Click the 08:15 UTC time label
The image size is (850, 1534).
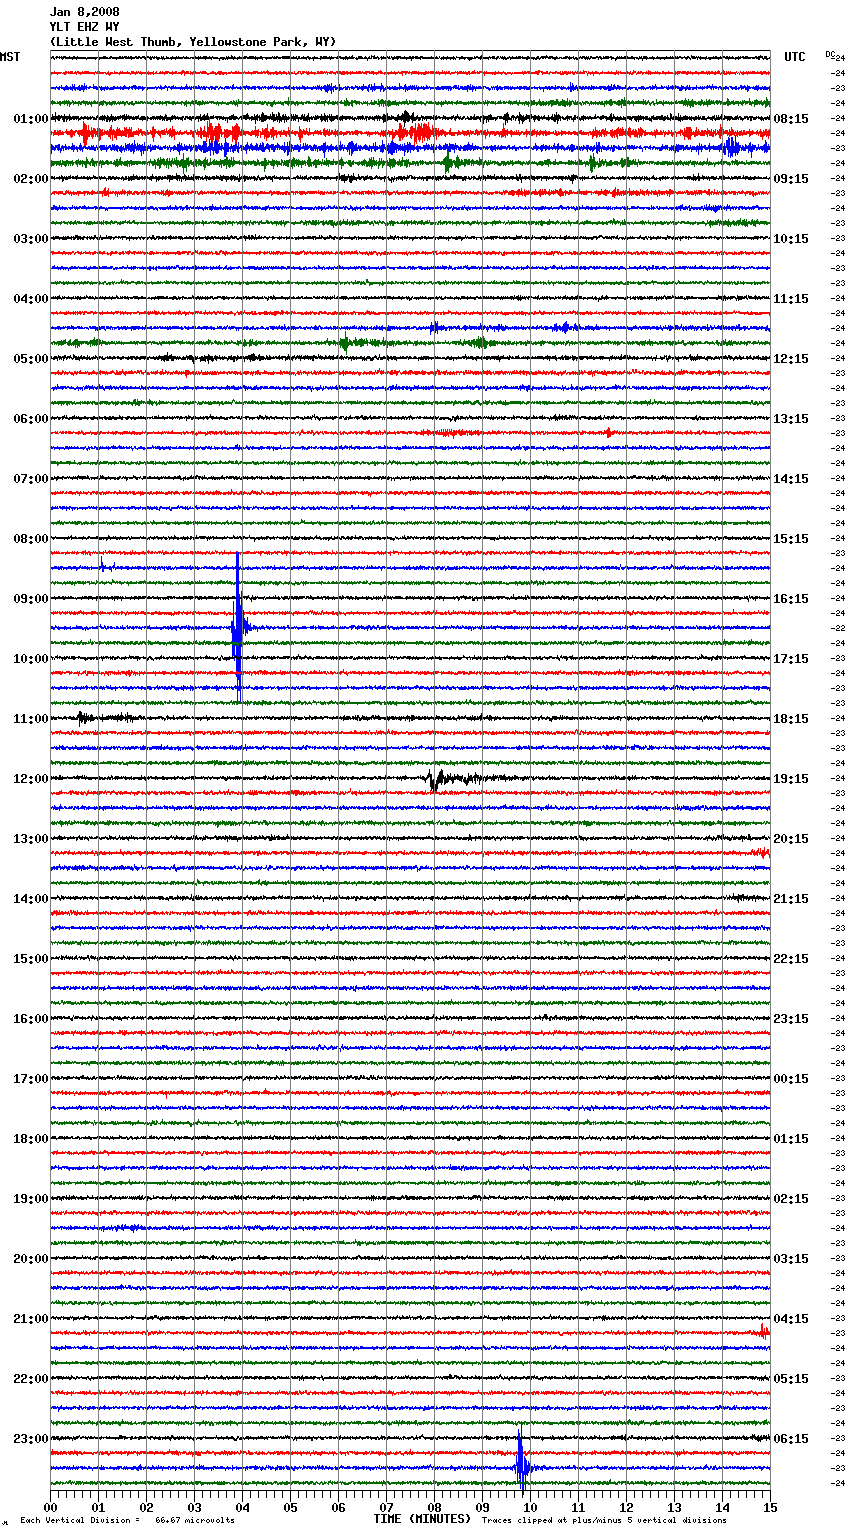pos(791,119)
